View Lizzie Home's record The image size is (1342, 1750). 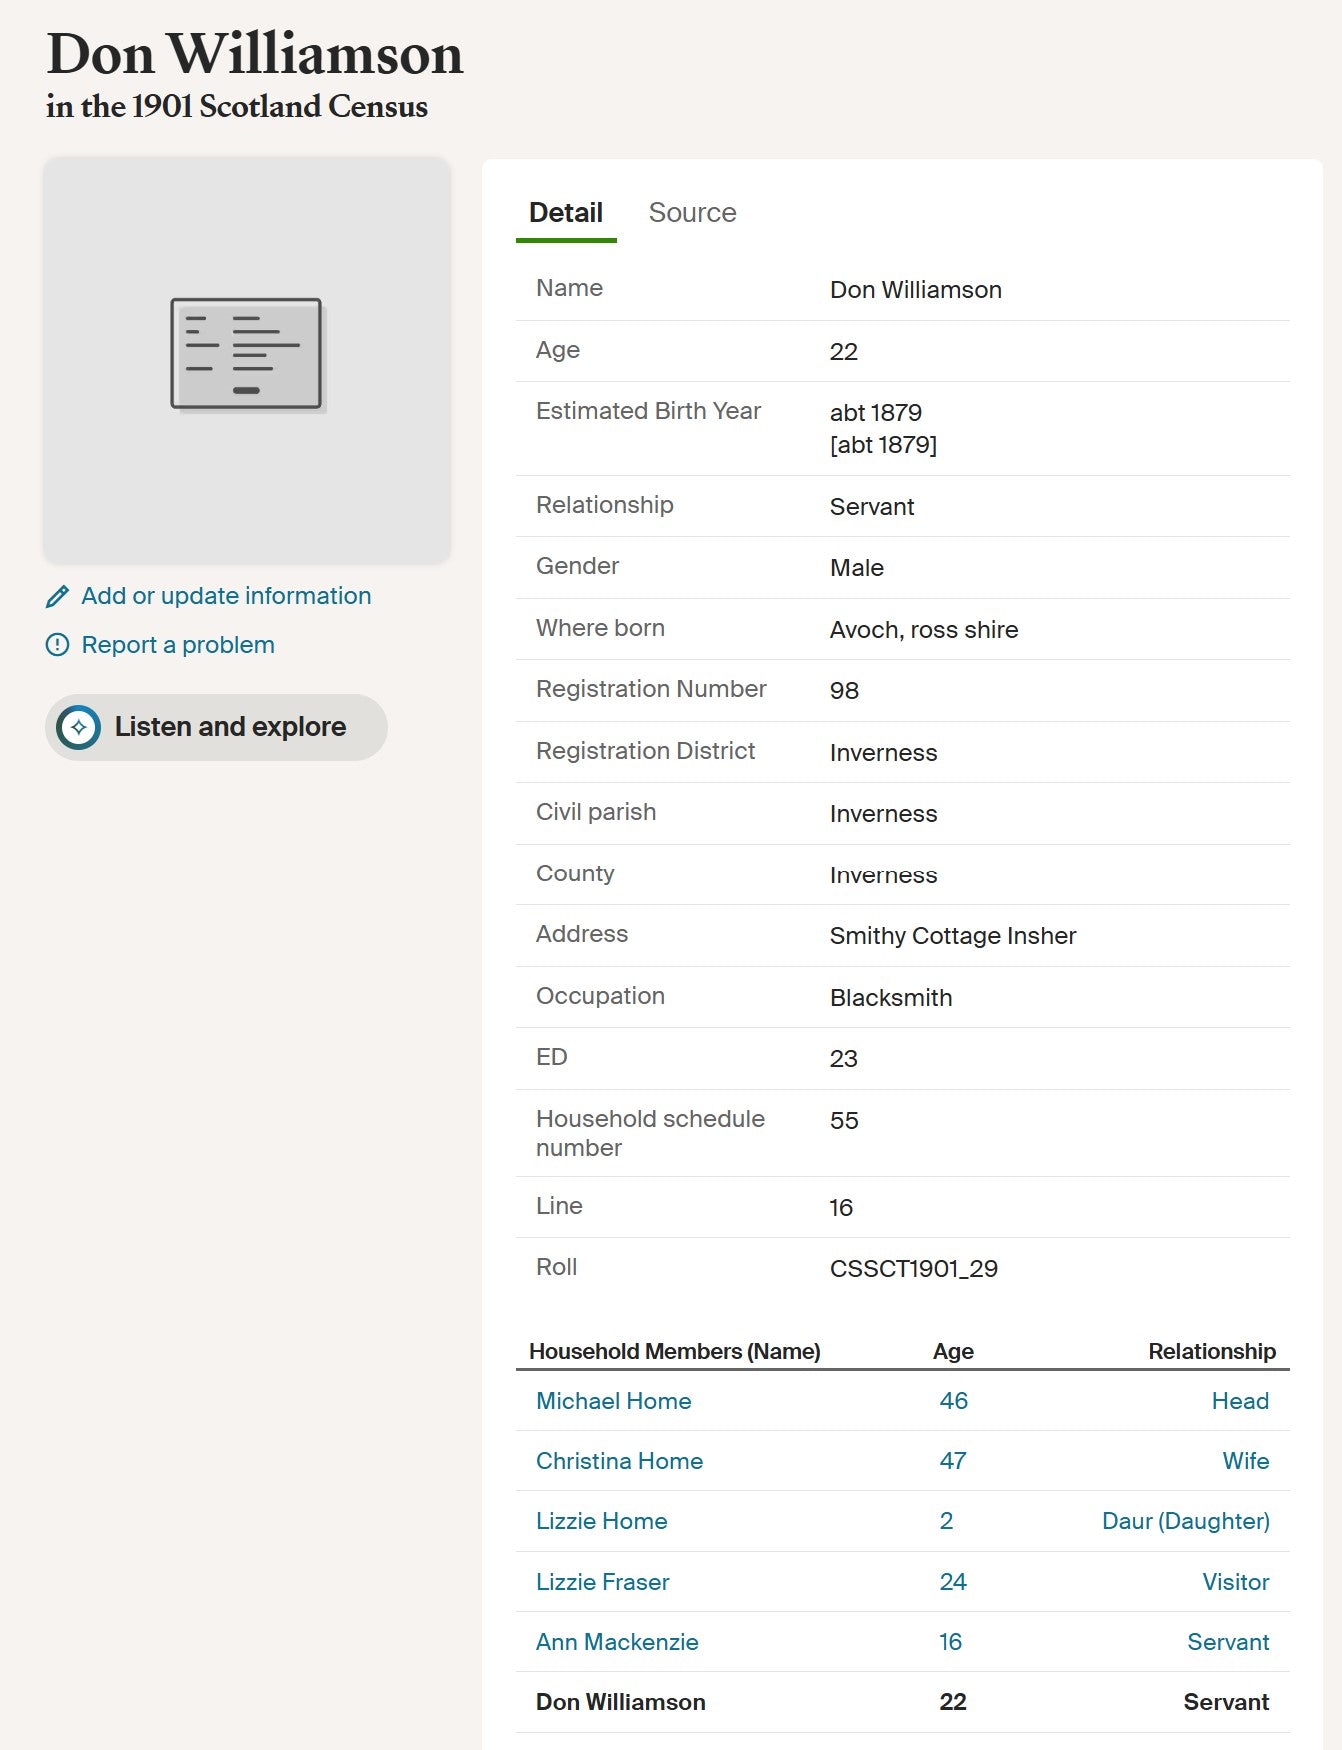(x=602, y=1521)
